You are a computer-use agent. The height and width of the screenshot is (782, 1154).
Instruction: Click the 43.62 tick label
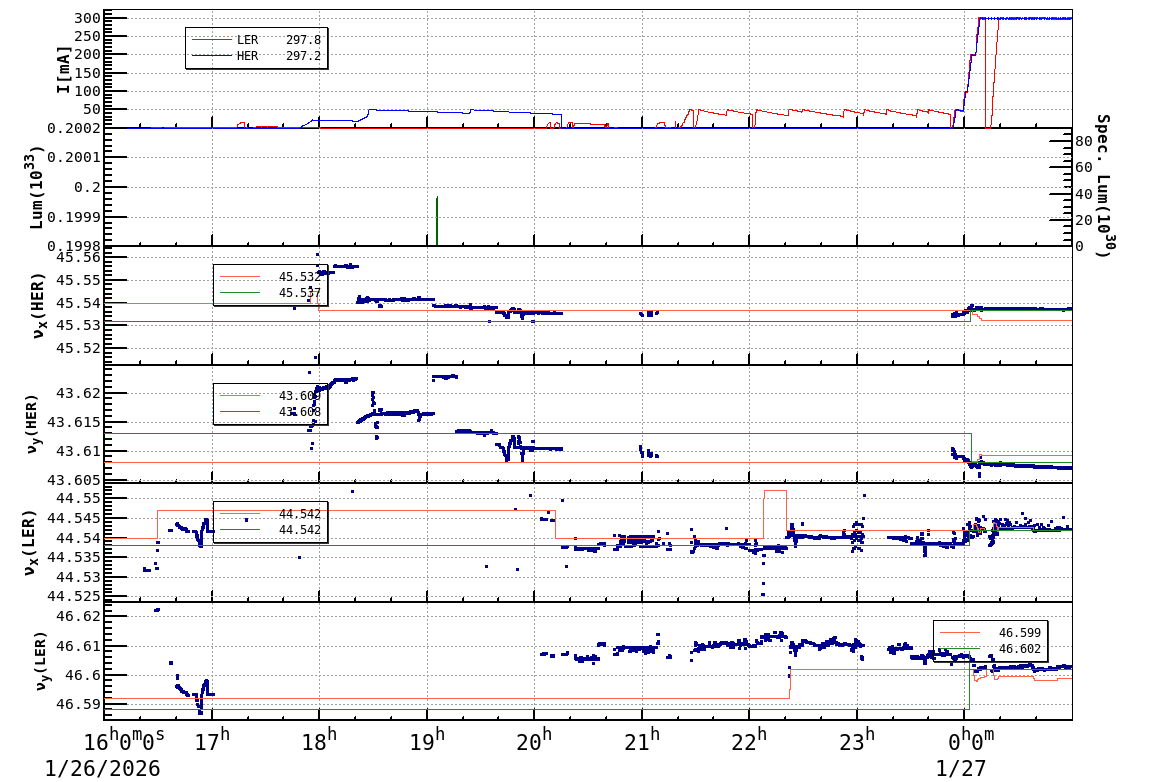point(79,394)
